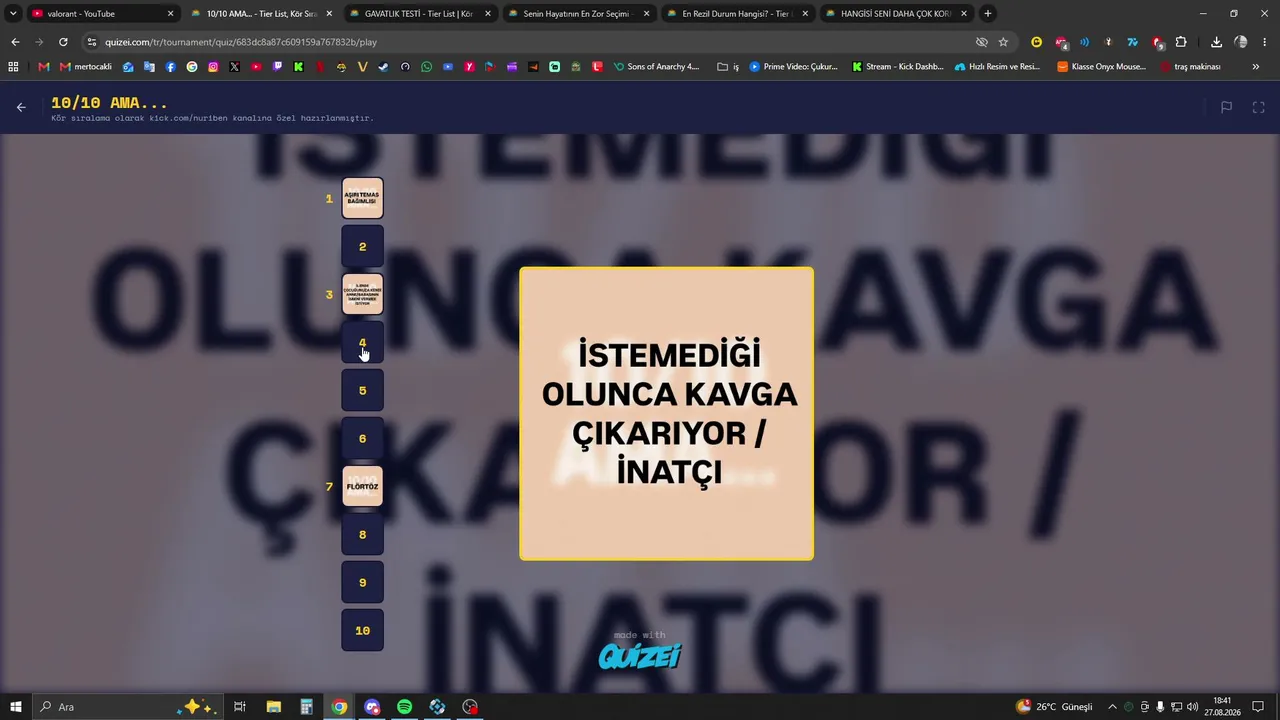The height and width of the screenshot is (720, 1280).
Task: Click the İSTEMEDİĞİ OLUNCA KAVGA ÇIKARIYOR card
Action: click(666, 413)
